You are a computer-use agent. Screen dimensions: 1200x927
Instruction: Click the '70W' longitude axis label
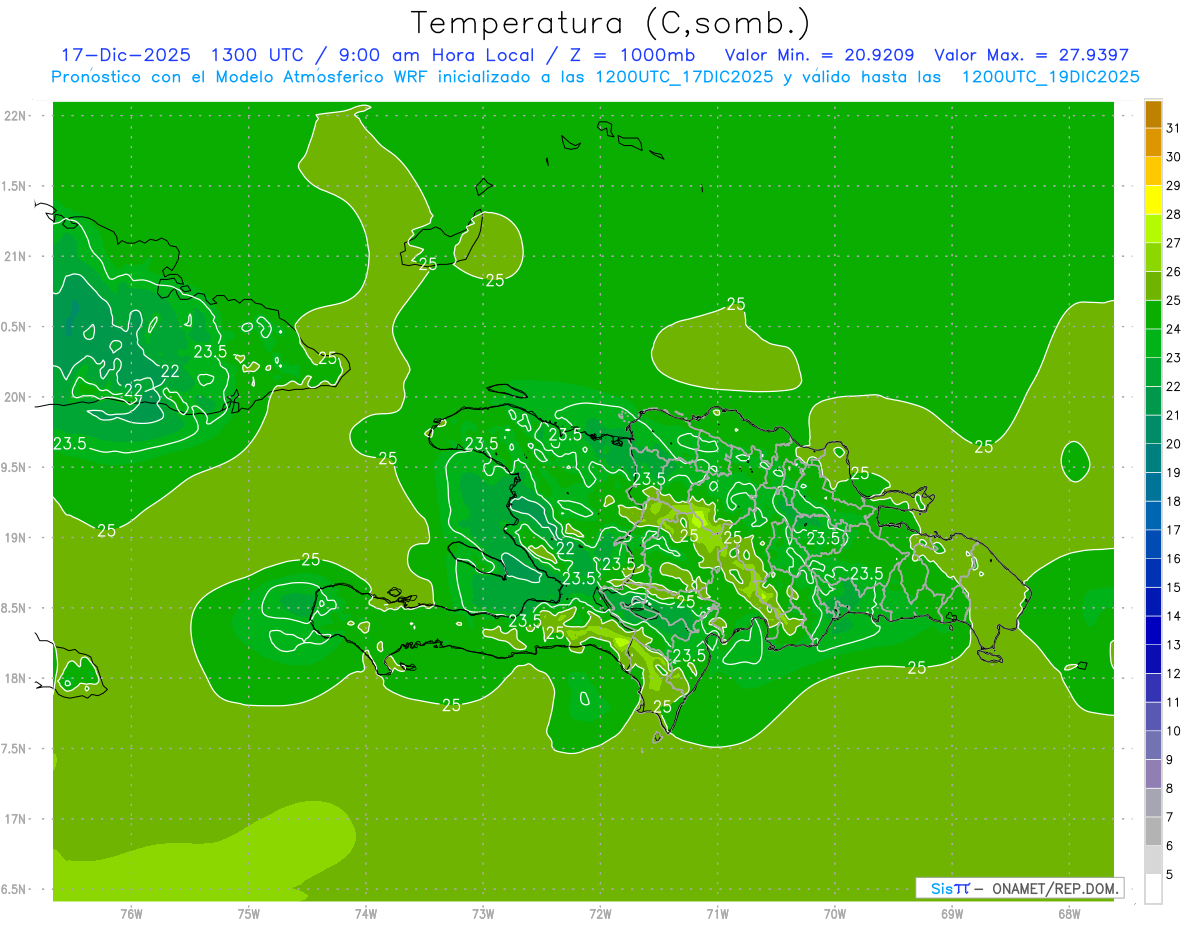coord(835,913)
